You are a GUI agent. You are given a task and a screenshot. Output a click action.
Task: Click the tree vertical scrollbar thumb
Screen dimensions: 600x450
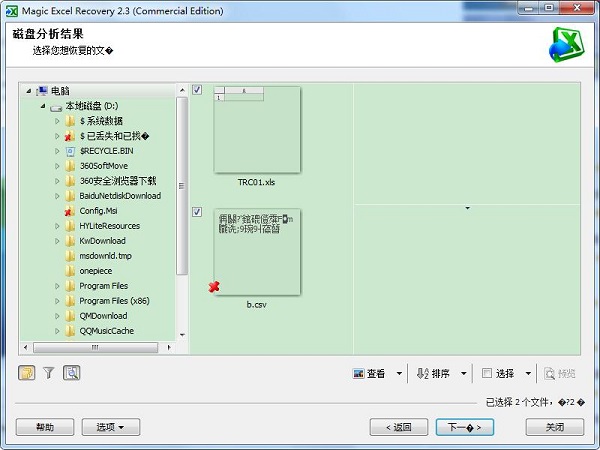[x=182, y=186]
